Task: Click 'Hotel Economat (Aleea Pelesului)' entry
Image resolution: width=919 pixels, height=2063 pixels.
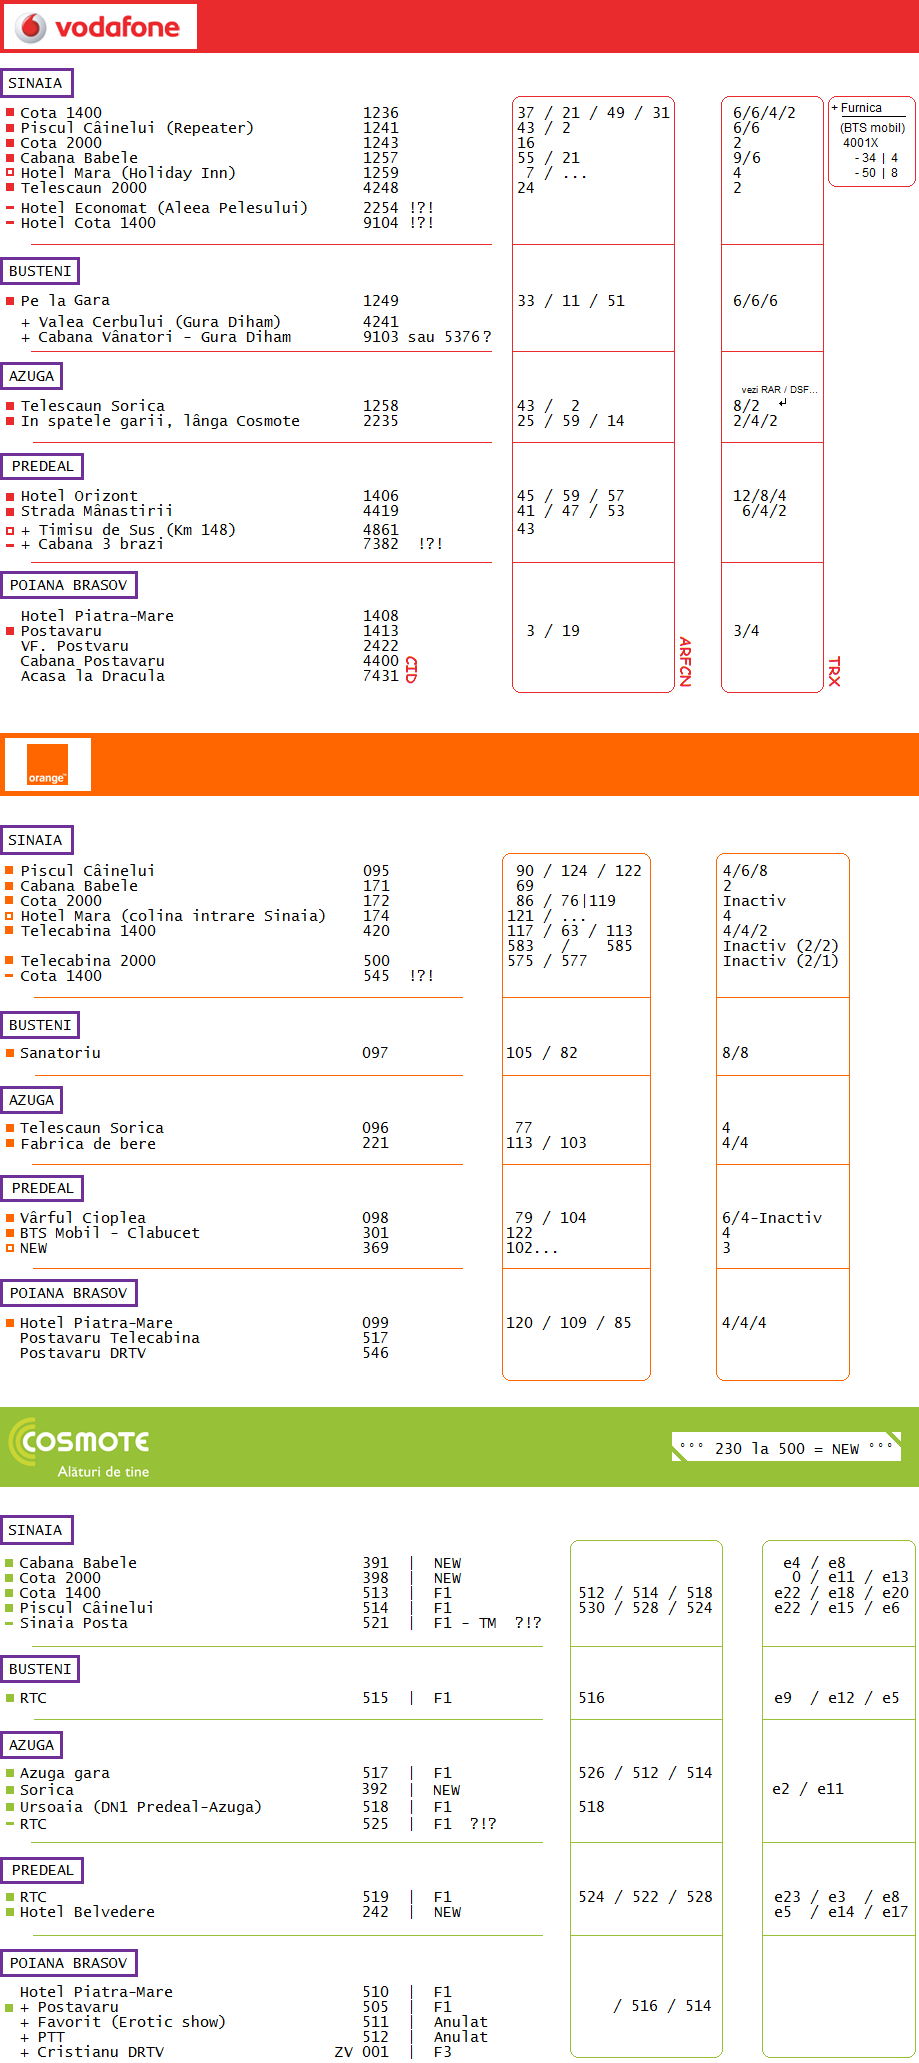Action: [164, 208]
